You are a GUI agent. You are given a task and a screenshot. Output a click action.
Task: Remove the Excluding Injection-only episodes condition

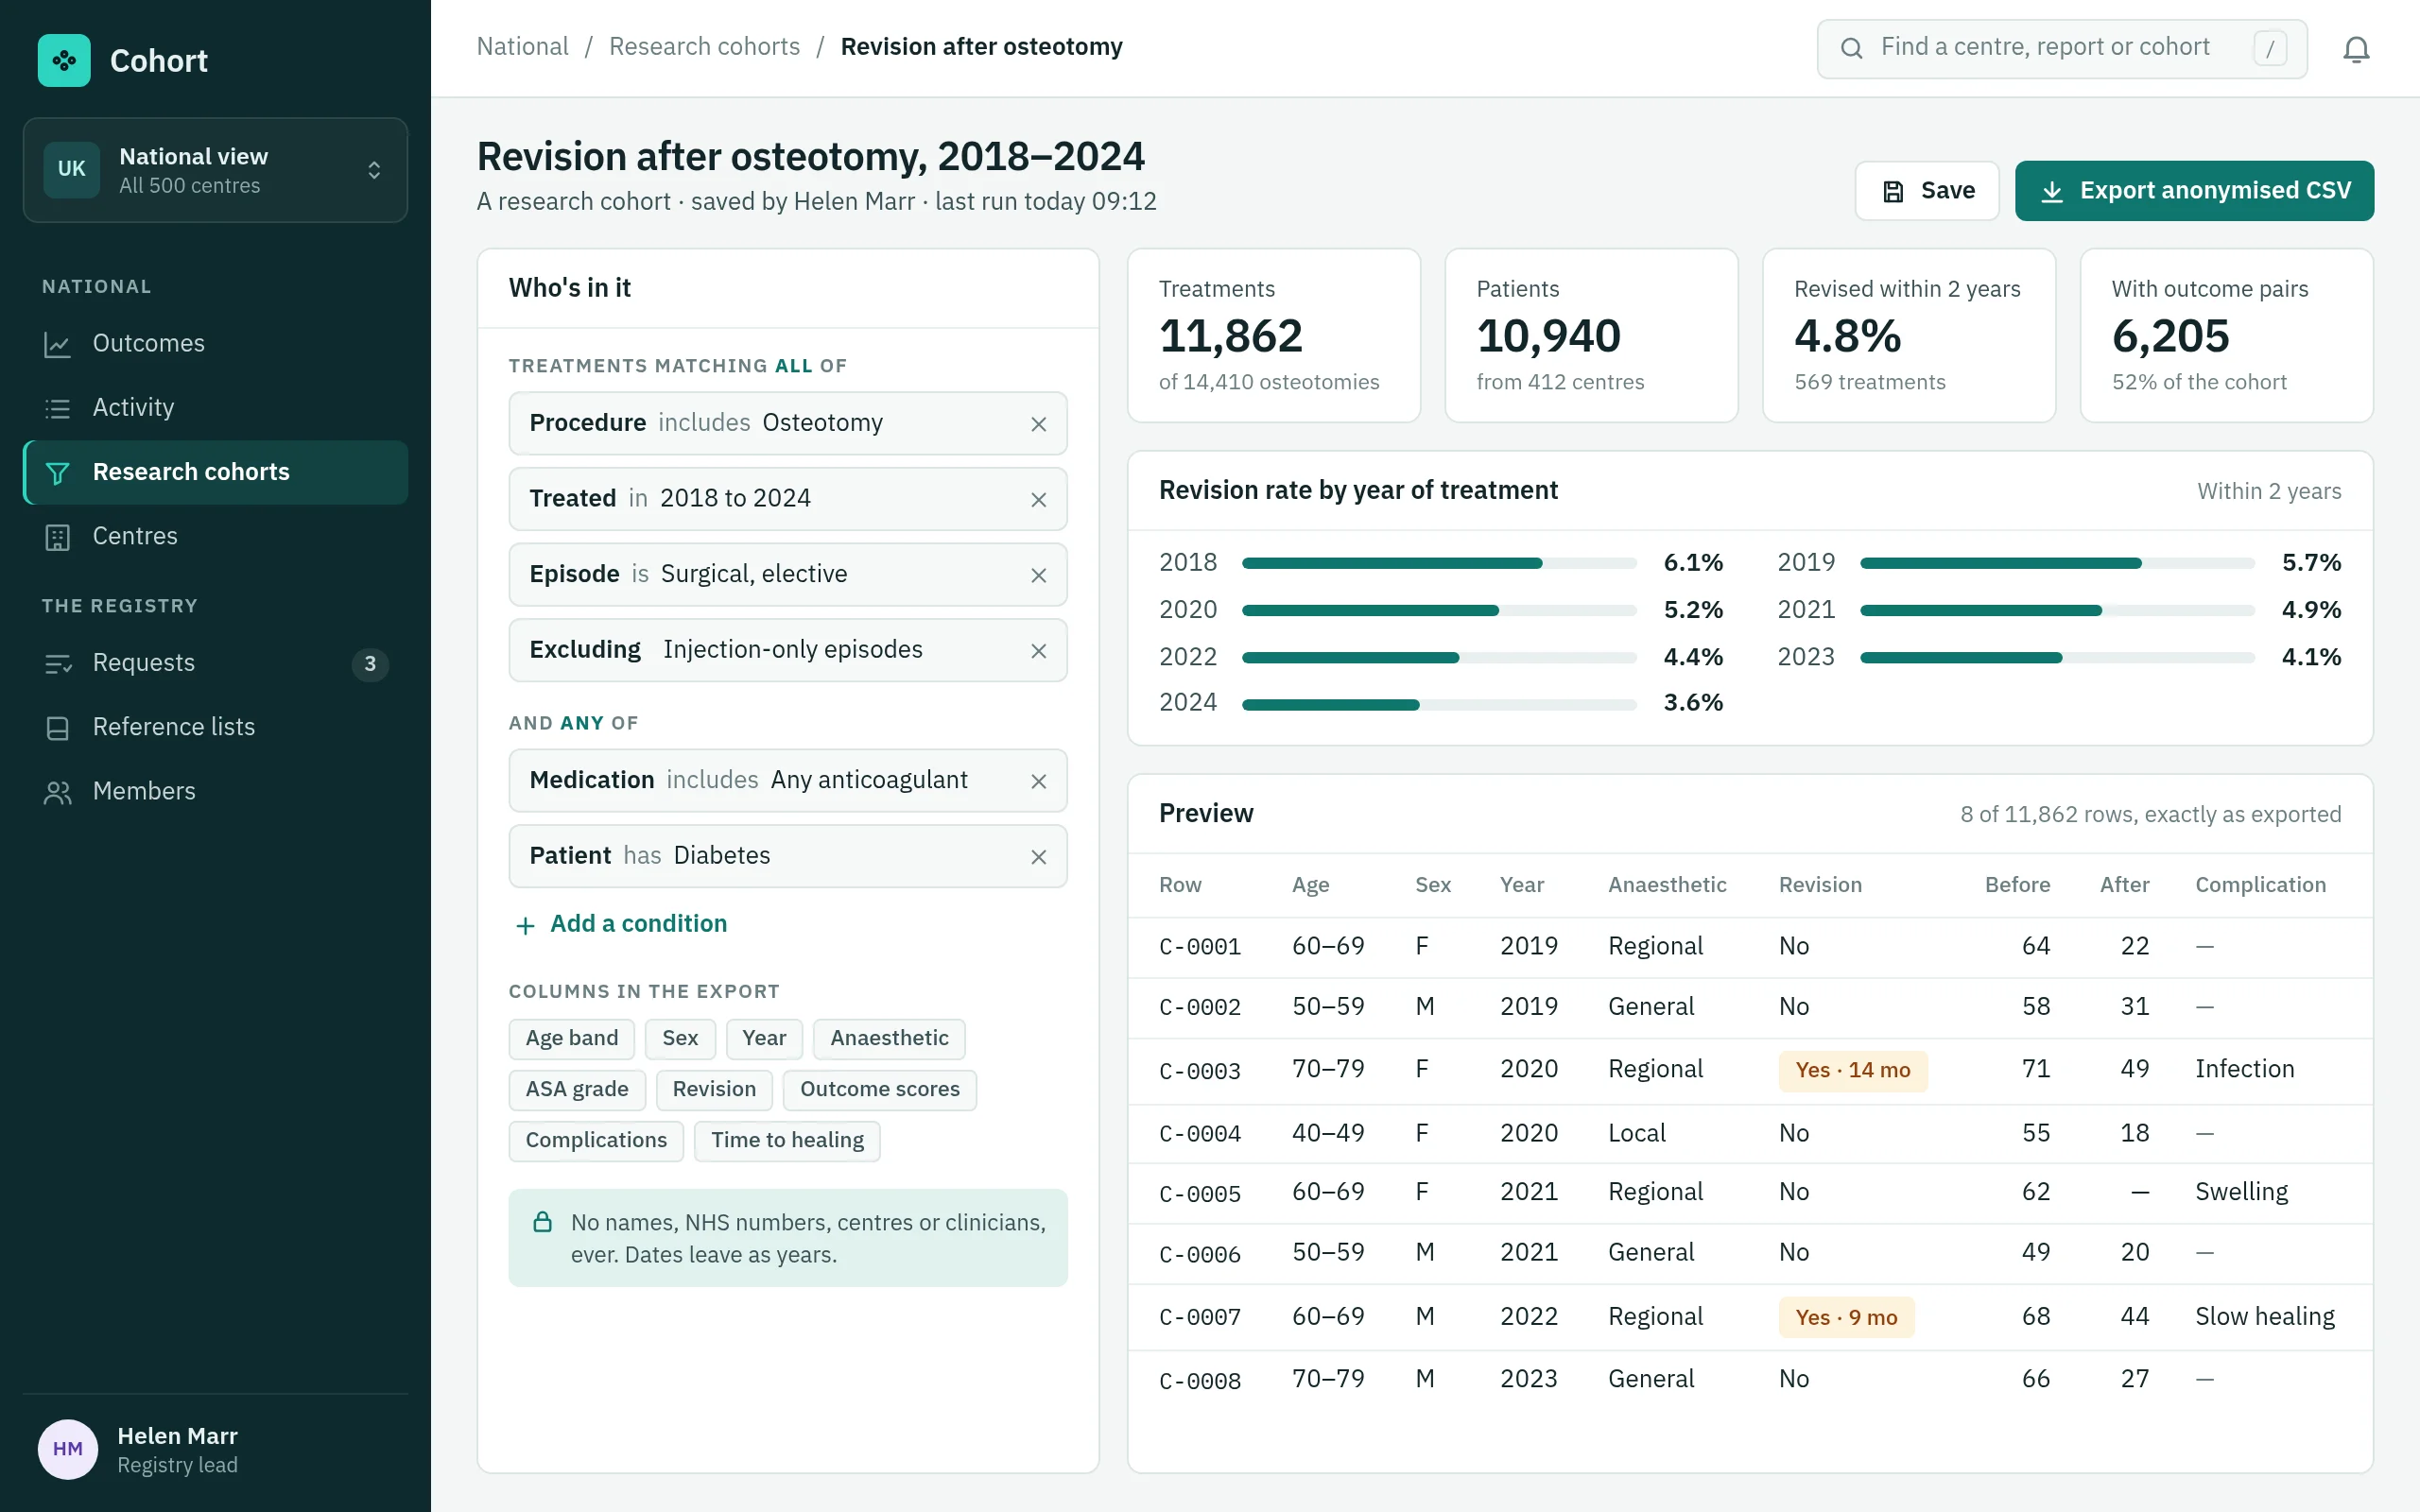(x=1038, y=651)
